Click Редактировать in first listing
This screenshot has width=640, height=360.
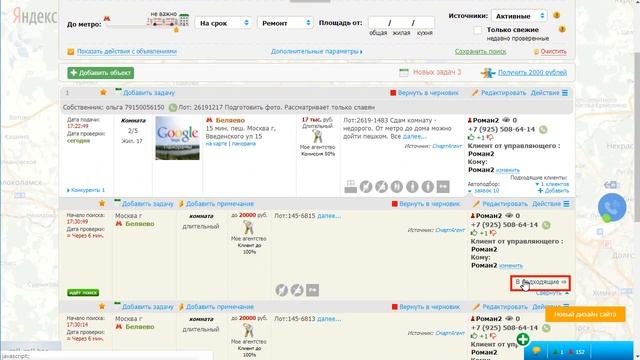coord(503,93)
